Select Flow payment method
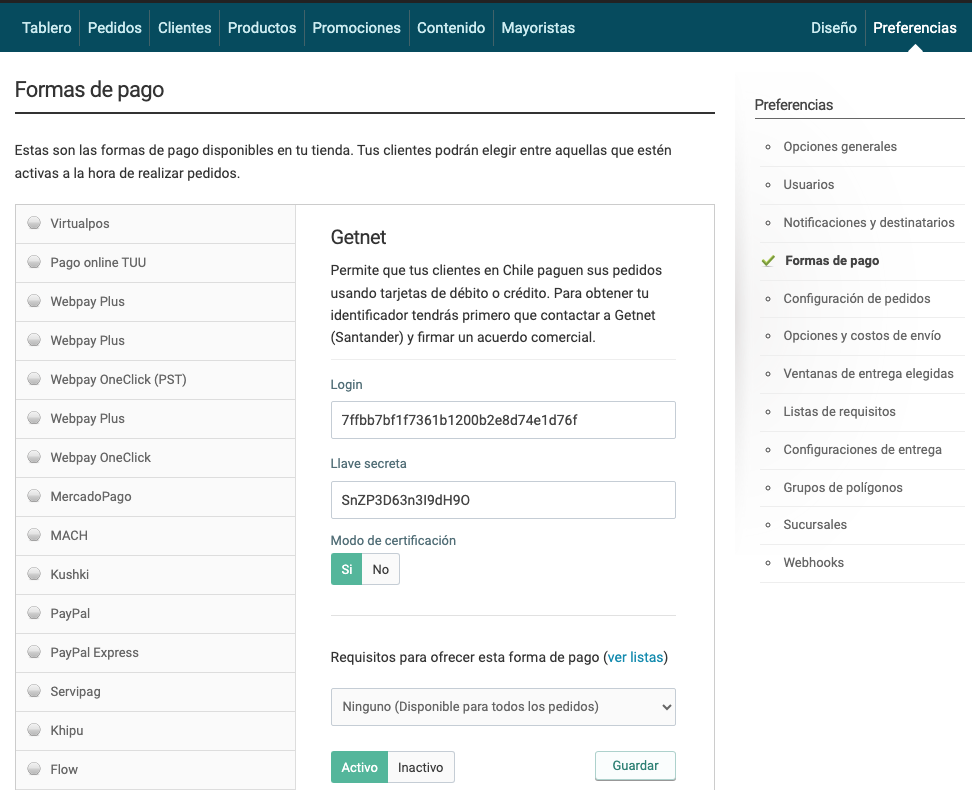972x790 pixels. coord(156,771)
